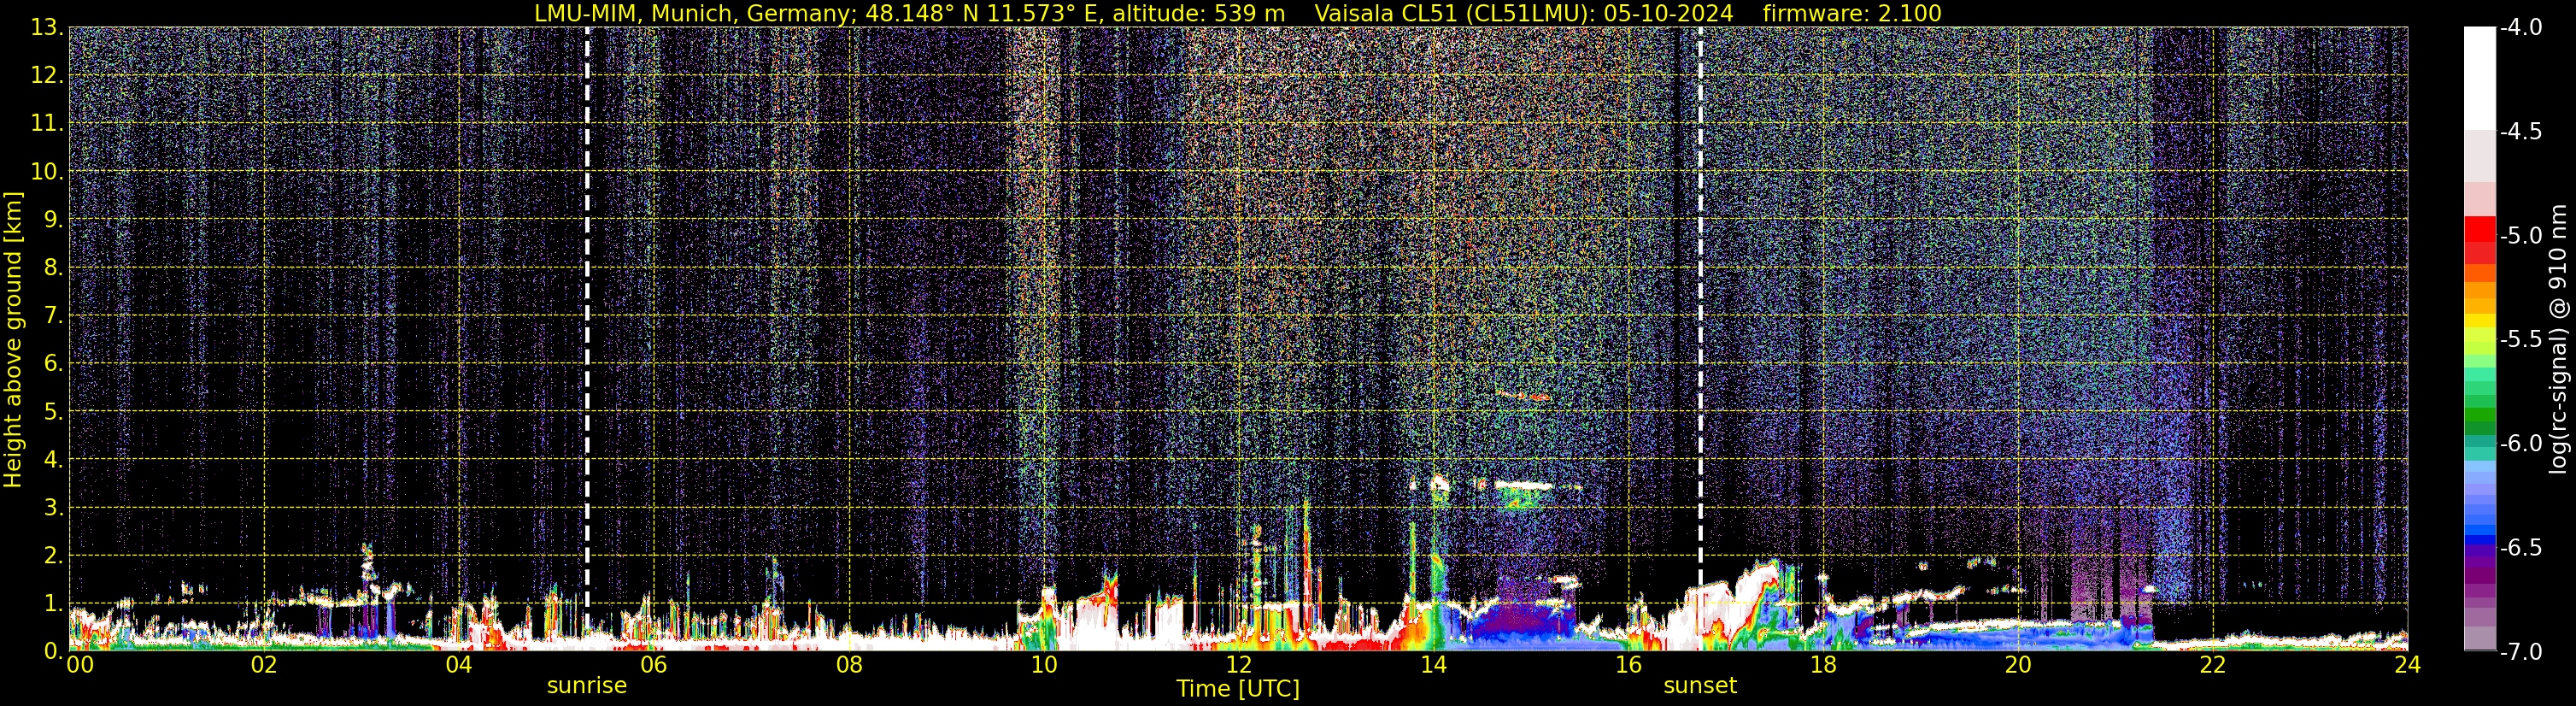Select the "3." km height axis tick
This screenshot has height=706, width=2576.
point(53,507)
